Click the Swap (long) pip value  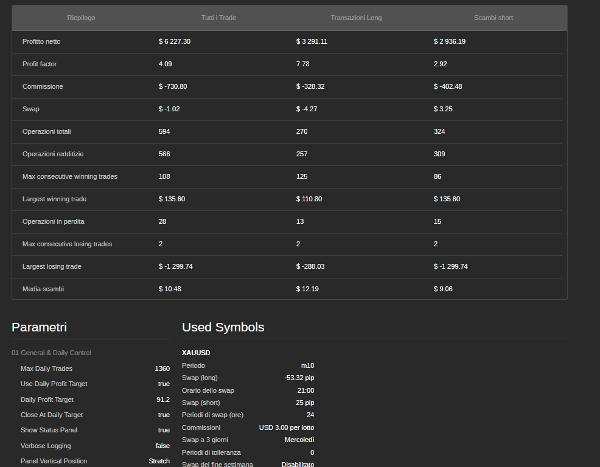point(300,378)
